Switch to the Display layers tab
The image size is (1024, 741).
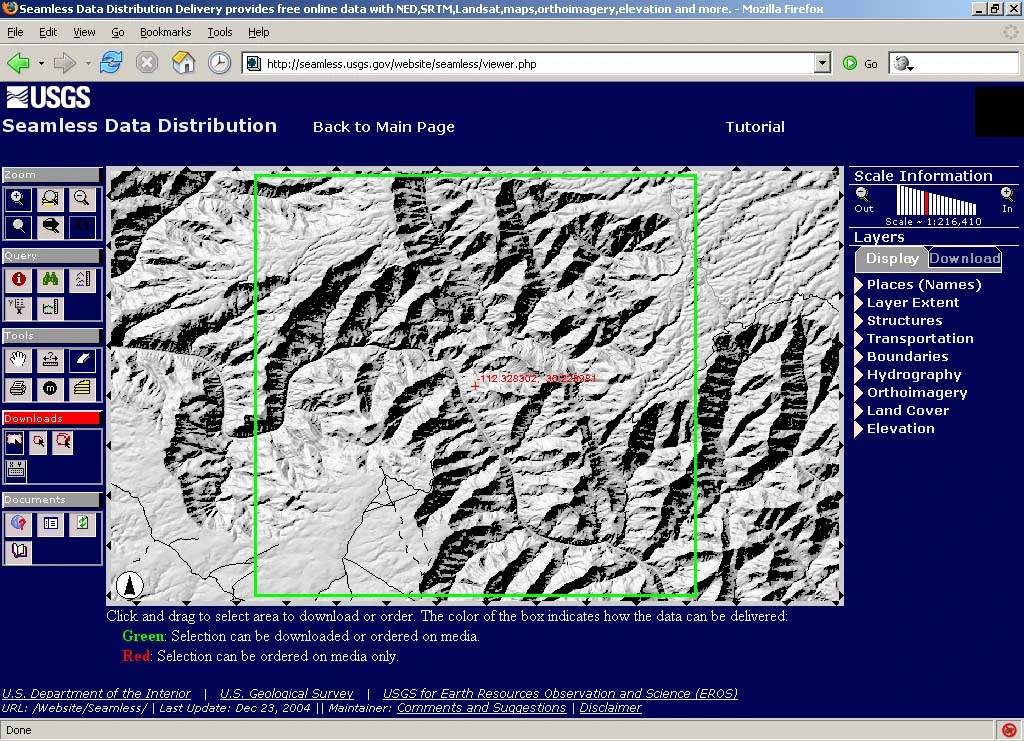point(891,259)
